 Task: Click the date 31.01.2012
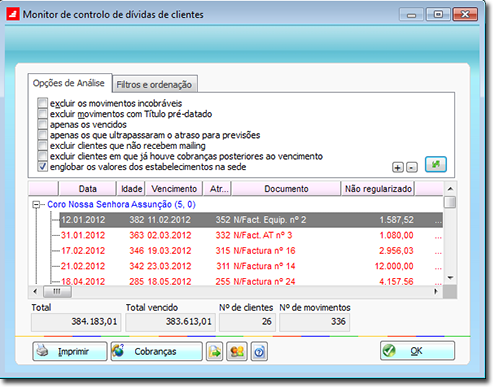[83, 235]
